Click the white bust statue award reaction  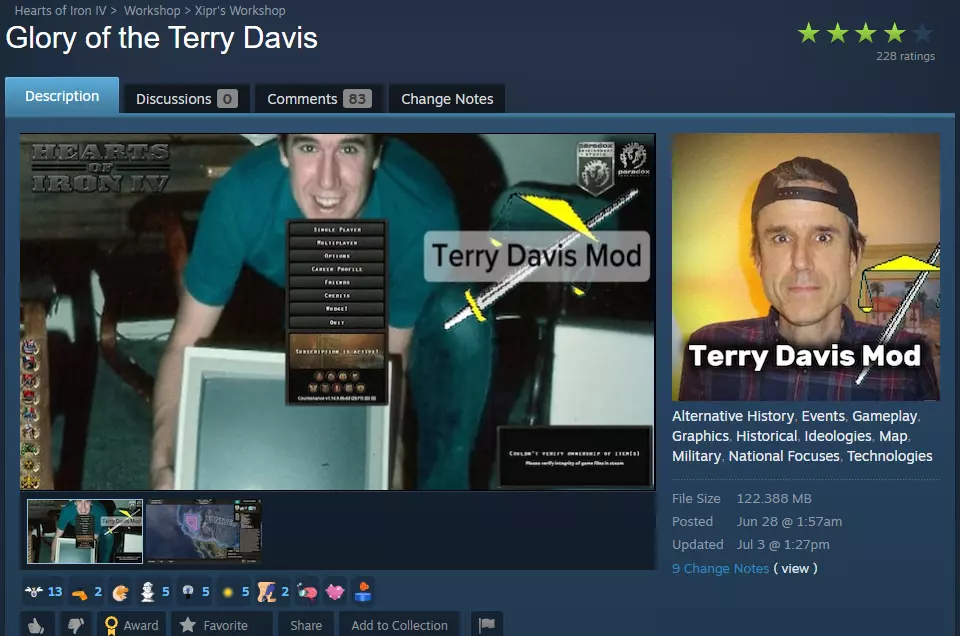pyautogui.click(x=154, y=591)
